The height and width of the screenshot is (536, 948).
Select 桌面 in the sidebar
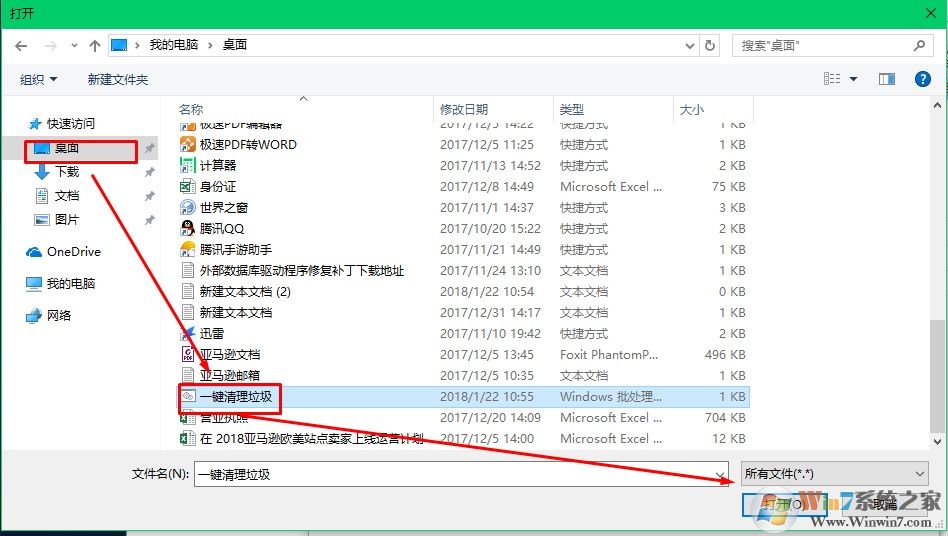tap(67, 148)
